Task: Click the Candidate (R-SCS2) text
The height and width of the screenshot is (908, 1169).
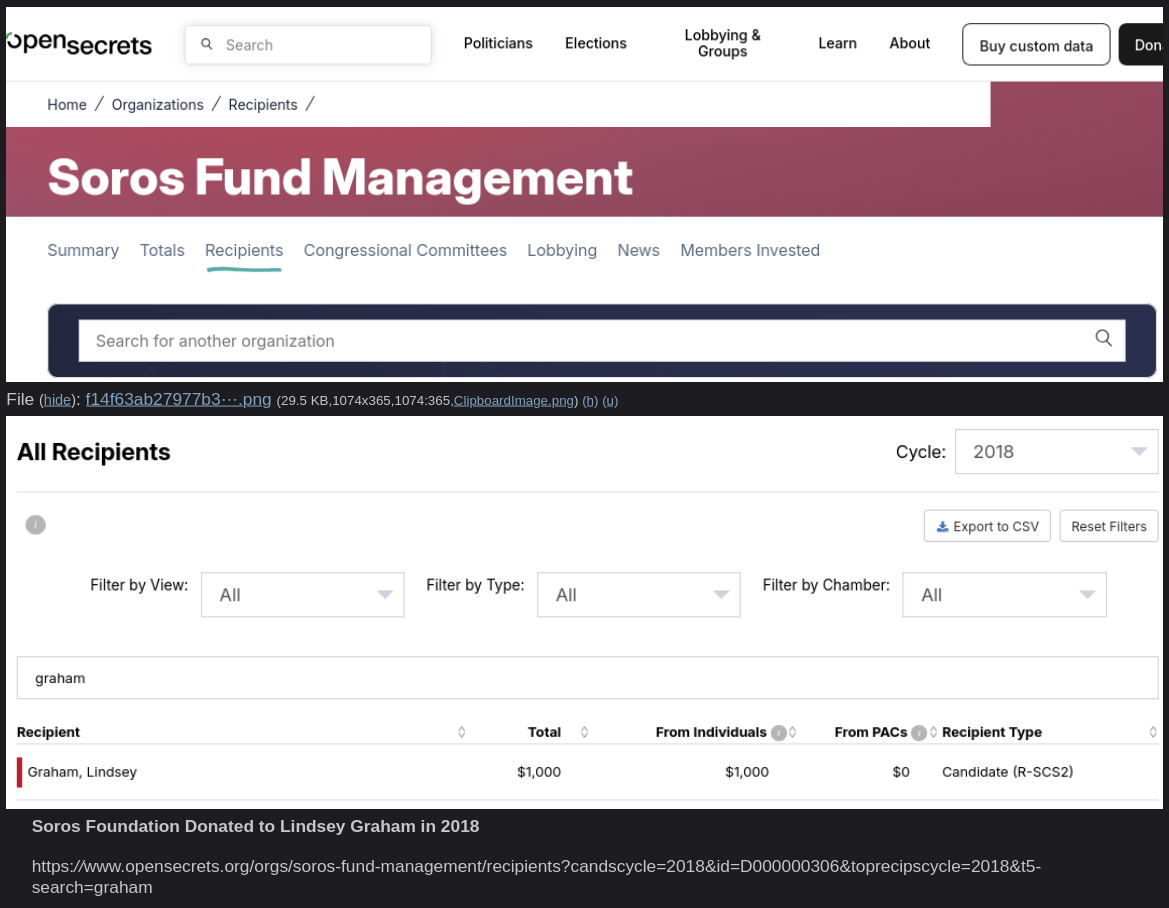Action: click(1007, 772)
